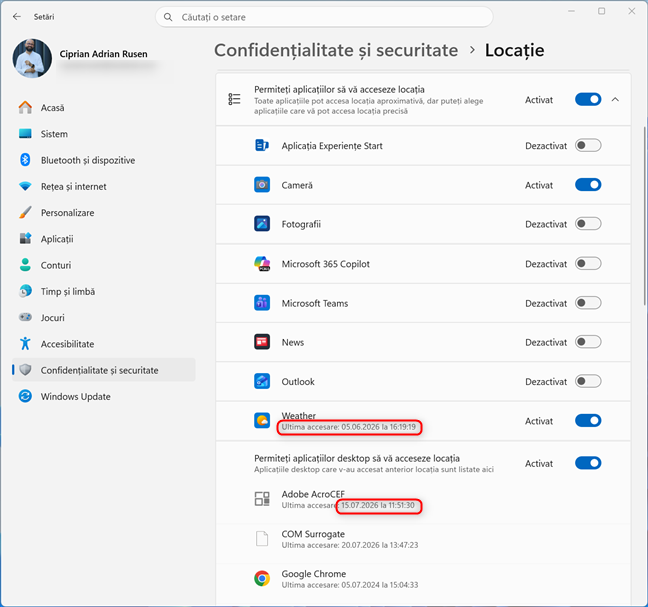Enable location for Aplicația Experiențe Start

point(588,145)
